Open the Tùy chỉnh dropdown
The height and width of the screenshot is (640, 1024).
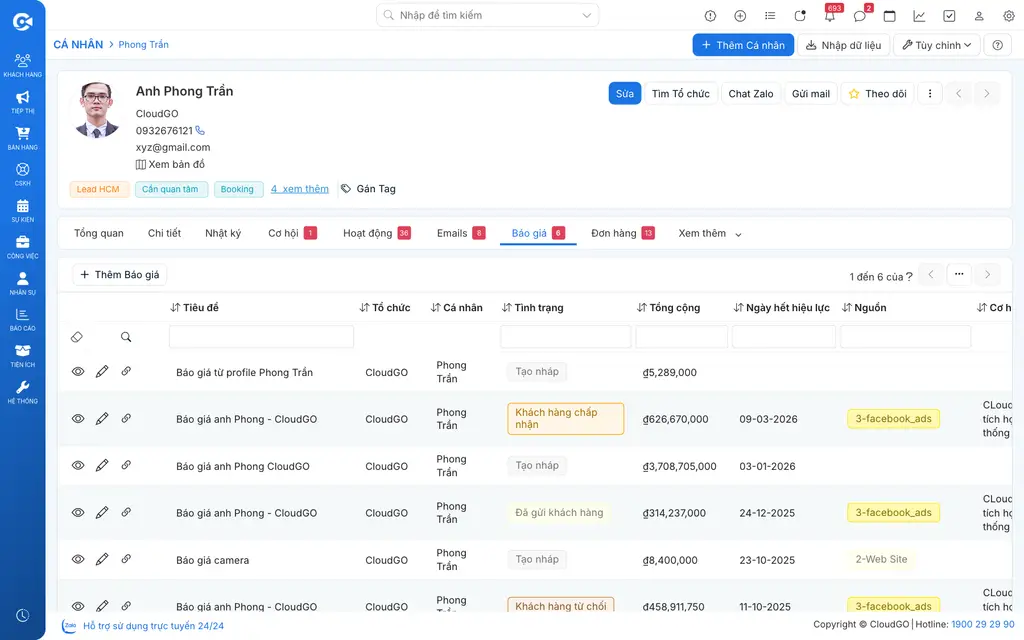click(936, 45)
